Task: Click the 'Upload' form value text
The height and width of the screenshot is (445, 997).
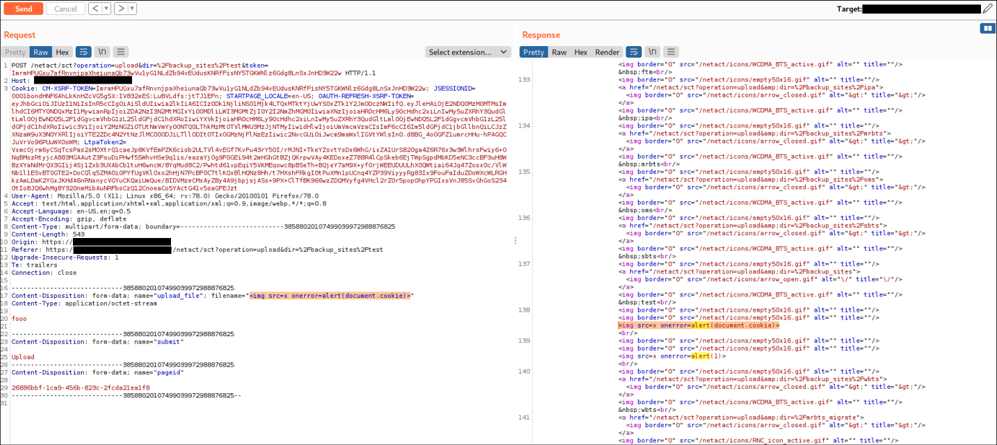Action: point(22,357)
